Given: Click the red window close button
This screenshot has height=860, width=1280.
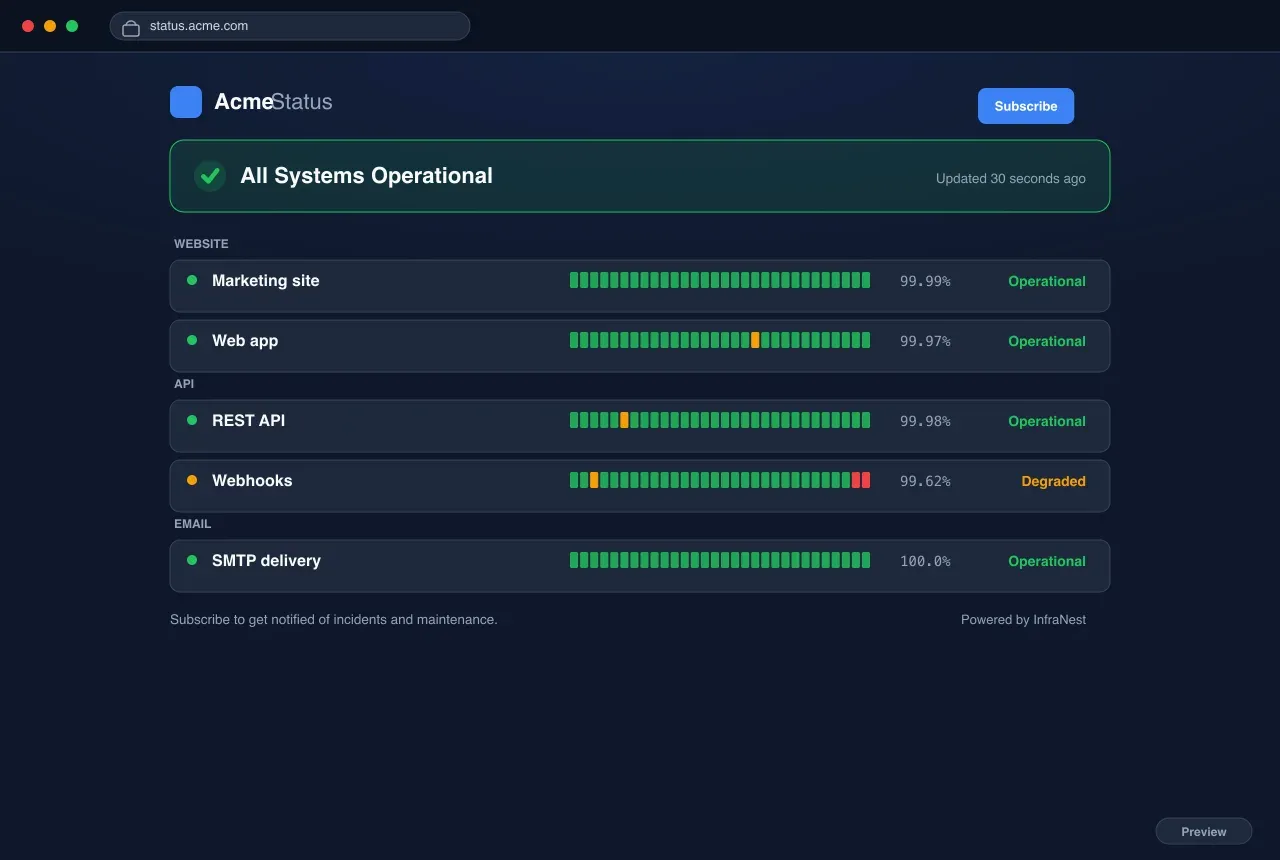Looking at the screenshot, I should (x=28, y=26).
